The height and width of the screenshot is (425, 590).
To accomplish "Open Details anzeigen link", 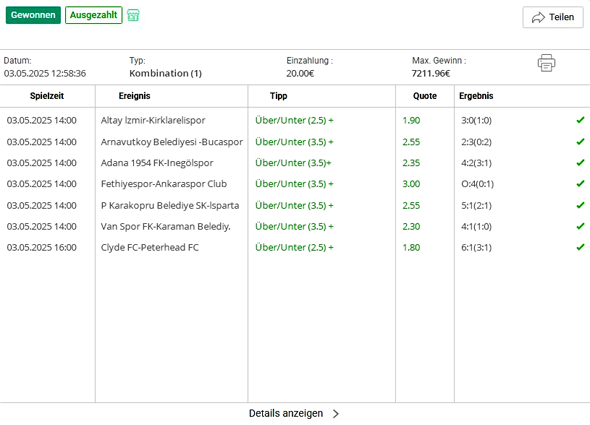I will pos(286,413).
